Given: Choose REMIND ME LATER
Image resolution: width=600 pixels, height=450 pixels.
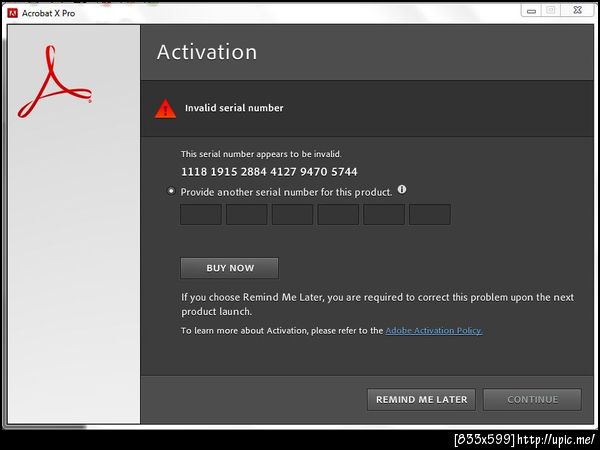Looking at the screenshot, I should 421,399.
